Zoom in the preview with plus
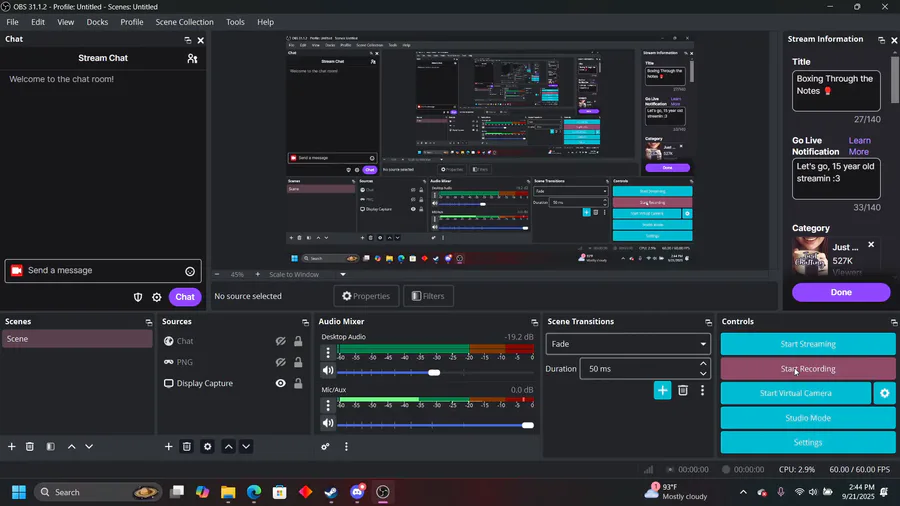 pyautogui.click(x=257, y=274)
